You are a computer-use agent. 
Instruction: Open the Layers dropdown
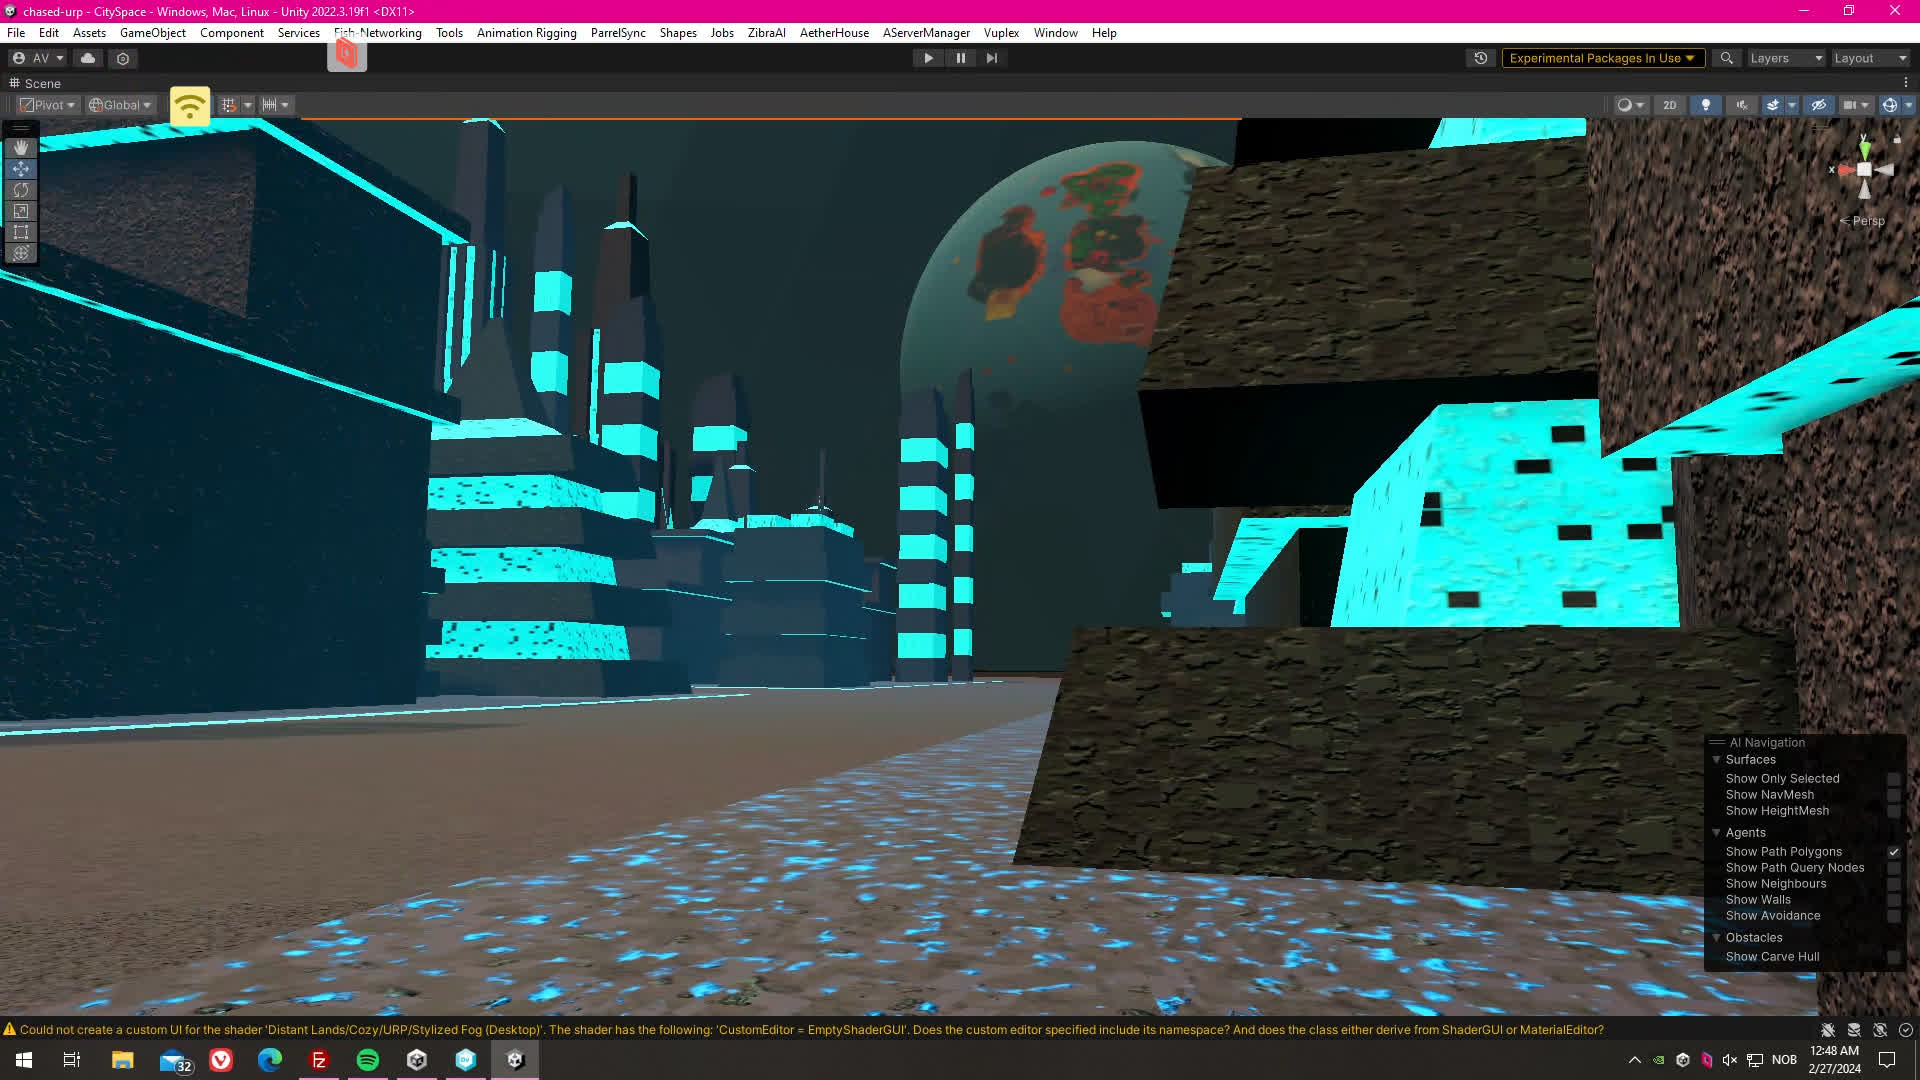(x=1786, y=58)
